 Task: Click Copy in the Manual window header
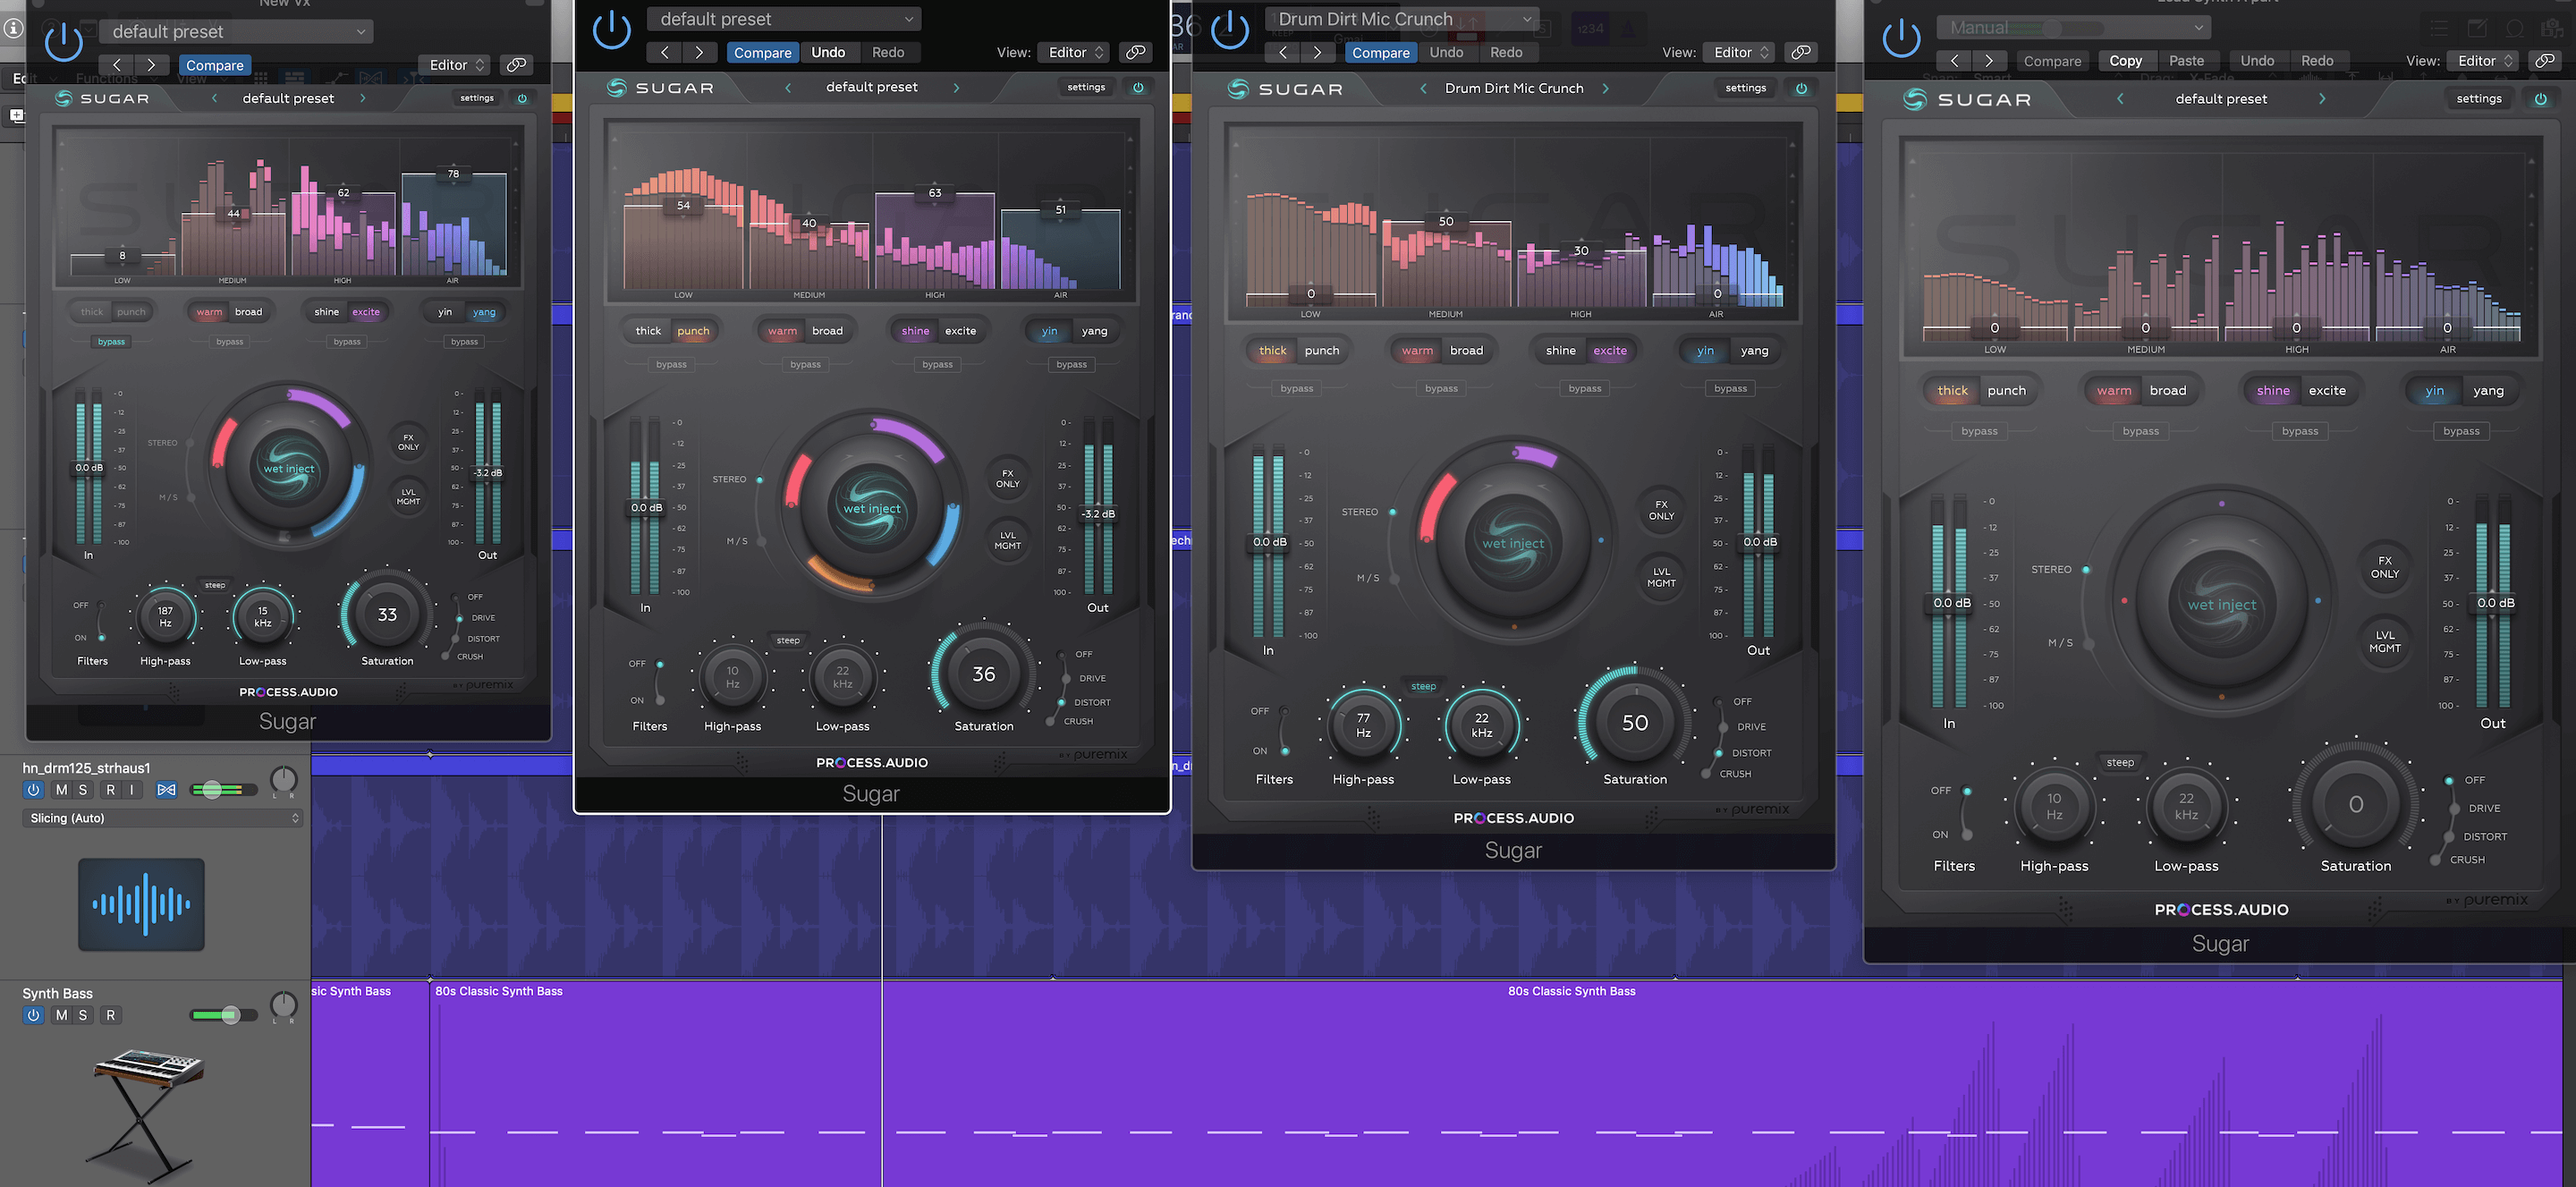click(2126, 61)
